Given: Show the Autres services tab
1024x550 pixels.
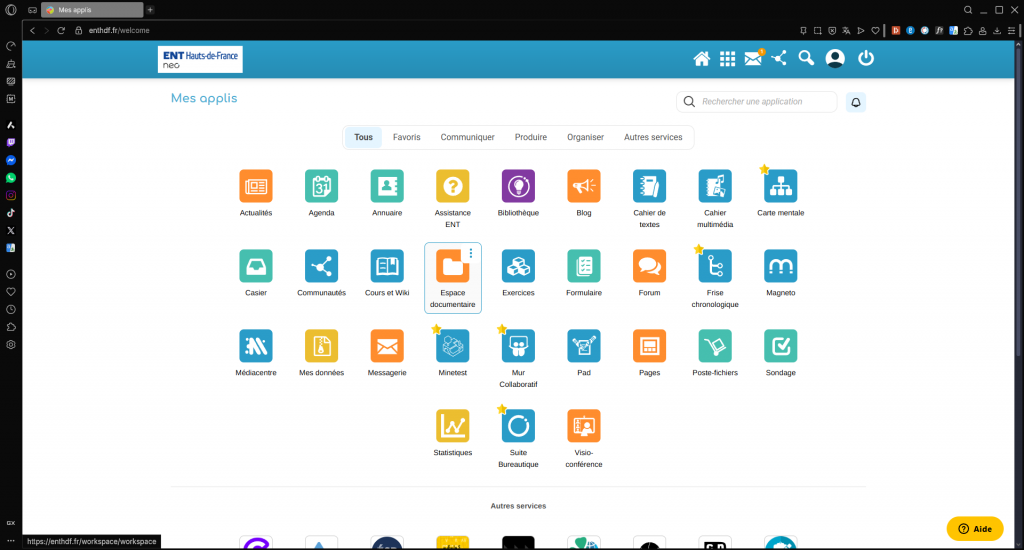Looking at the screenshot, I should pyautogui.click(x=652, y=137).
